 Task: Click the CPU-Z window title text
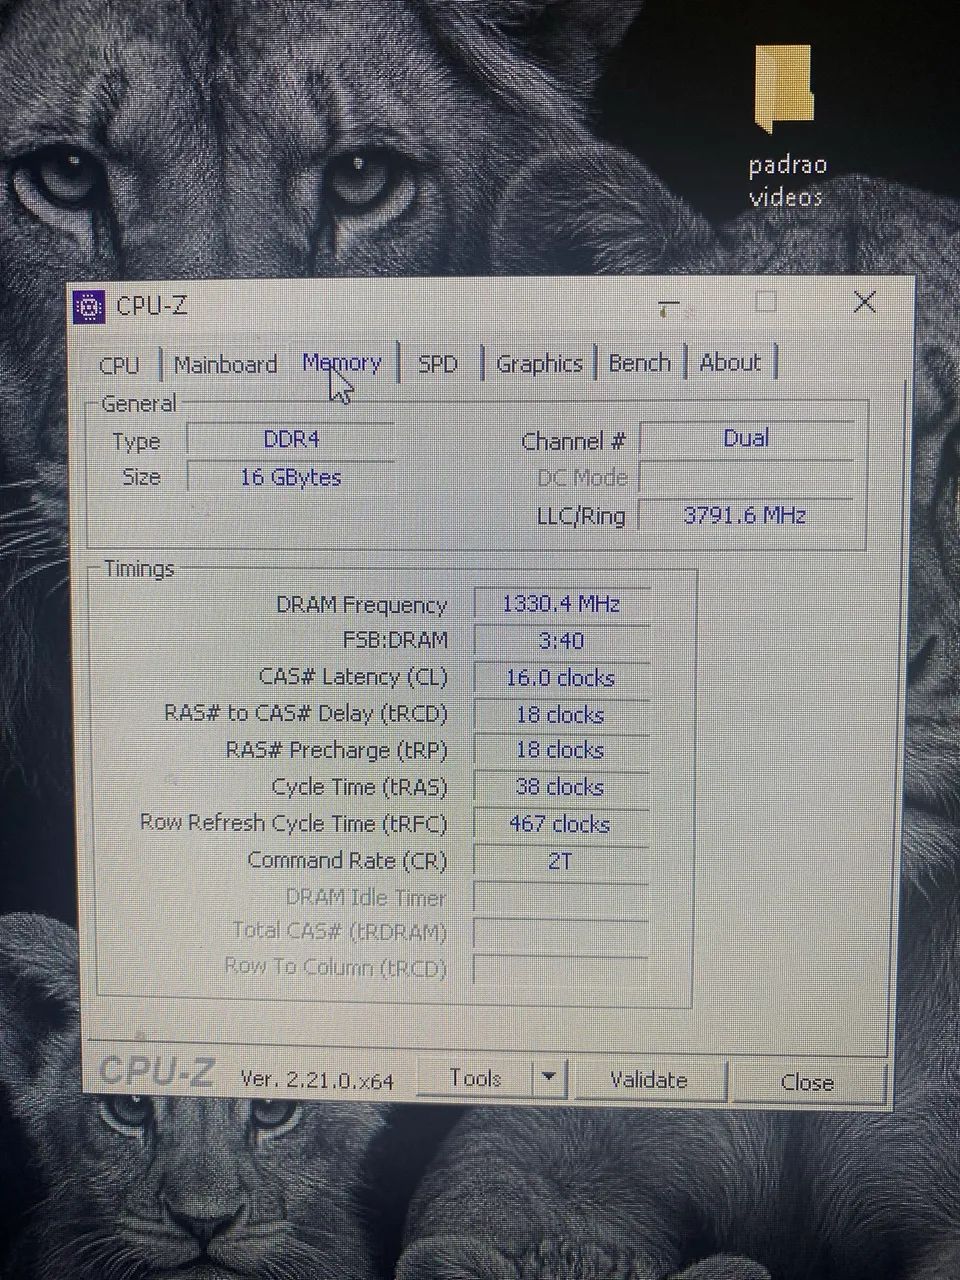pyautogui.click(x=152, y=306)
